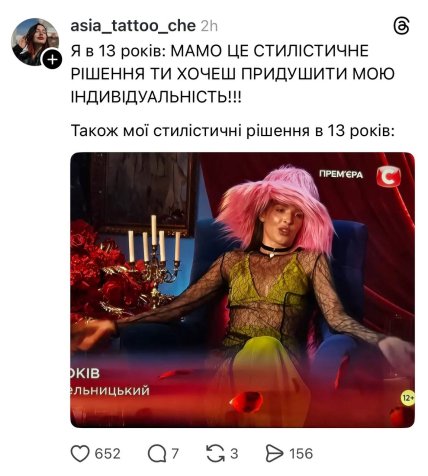Follow user via plus badge on avatar

[52, 60]
